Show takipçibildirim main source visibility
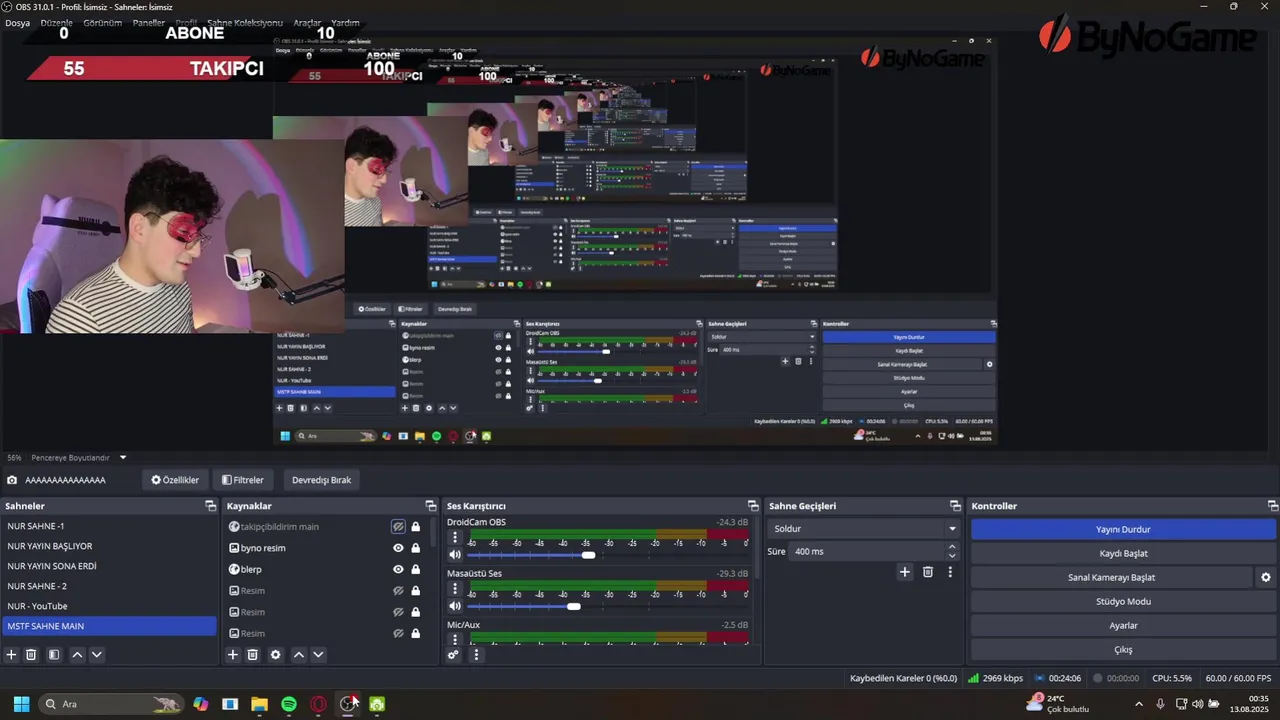 [398, 527]
